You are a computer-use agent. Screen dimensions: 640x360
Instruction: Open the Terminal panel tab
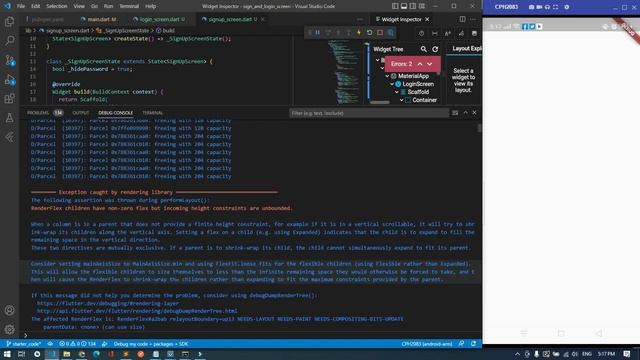(153, 113)
